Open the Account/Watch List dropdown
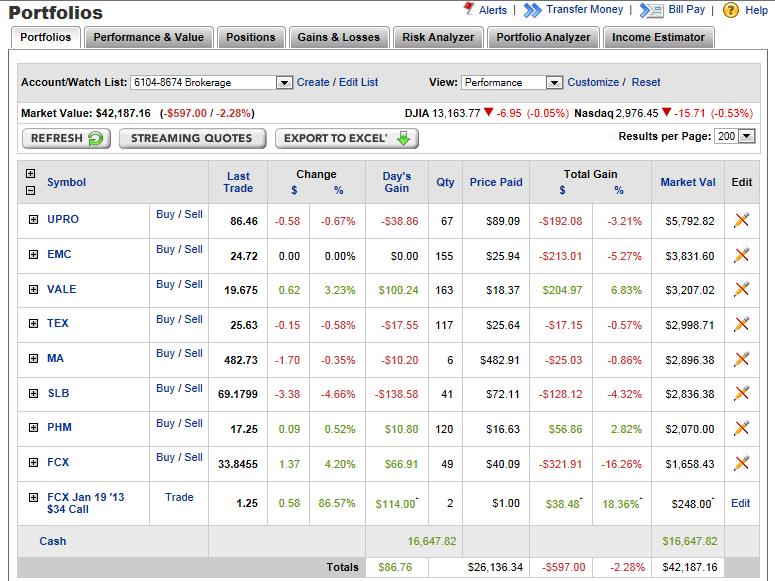Image resolution: width=775 pixels, height=581 pixels. click(284, 83)
